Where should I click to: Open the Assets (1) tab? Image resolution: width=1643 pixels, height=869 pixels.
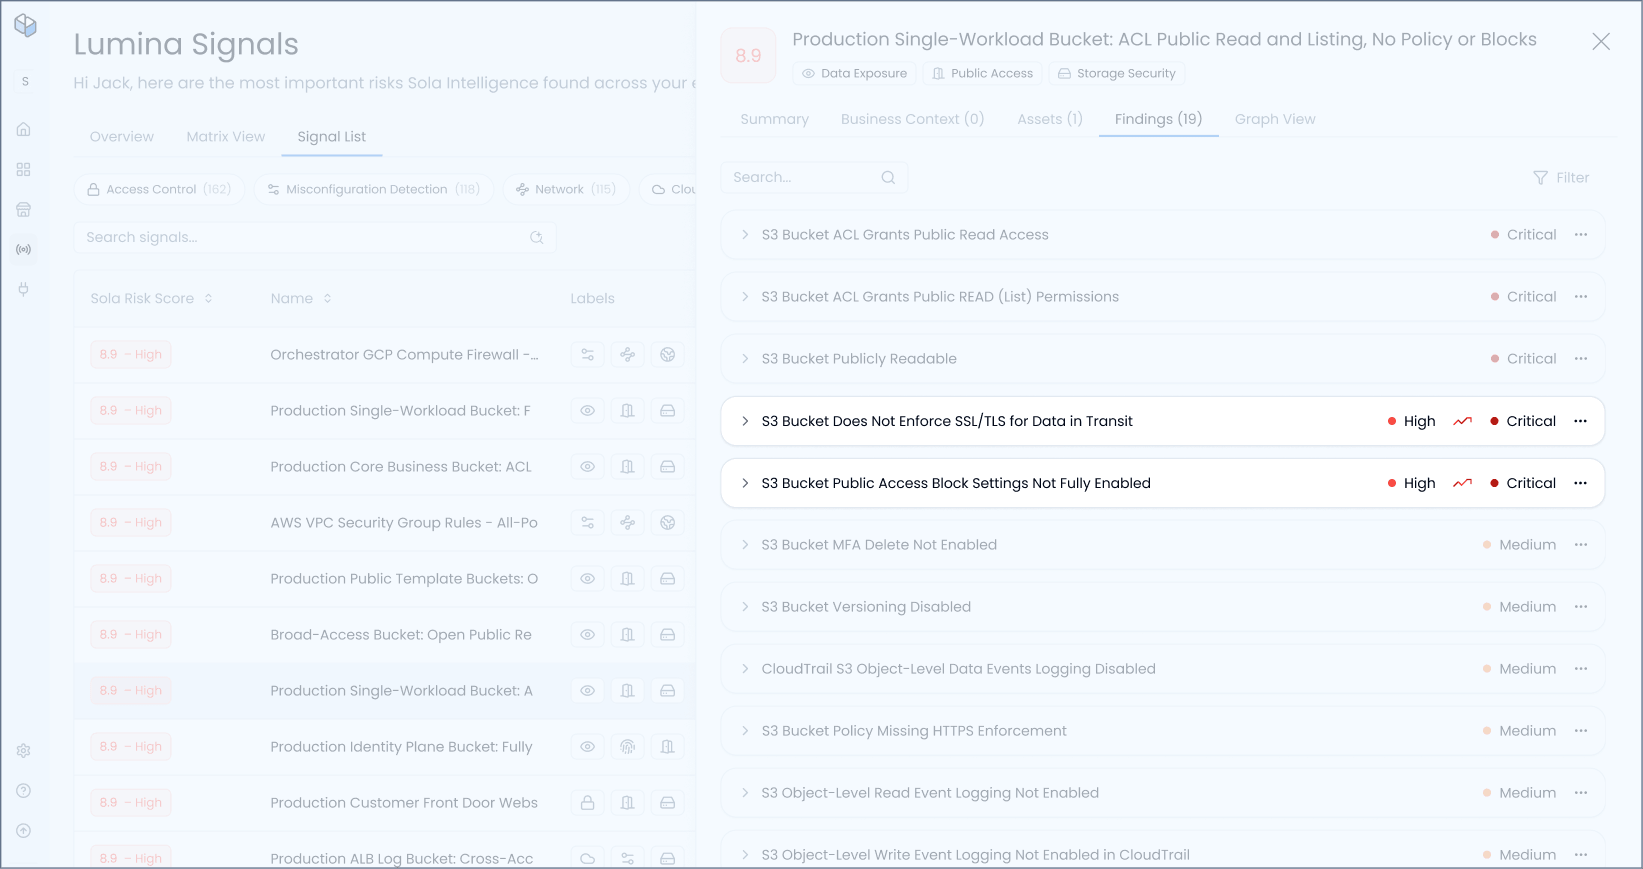click(x=1050, y=119)
